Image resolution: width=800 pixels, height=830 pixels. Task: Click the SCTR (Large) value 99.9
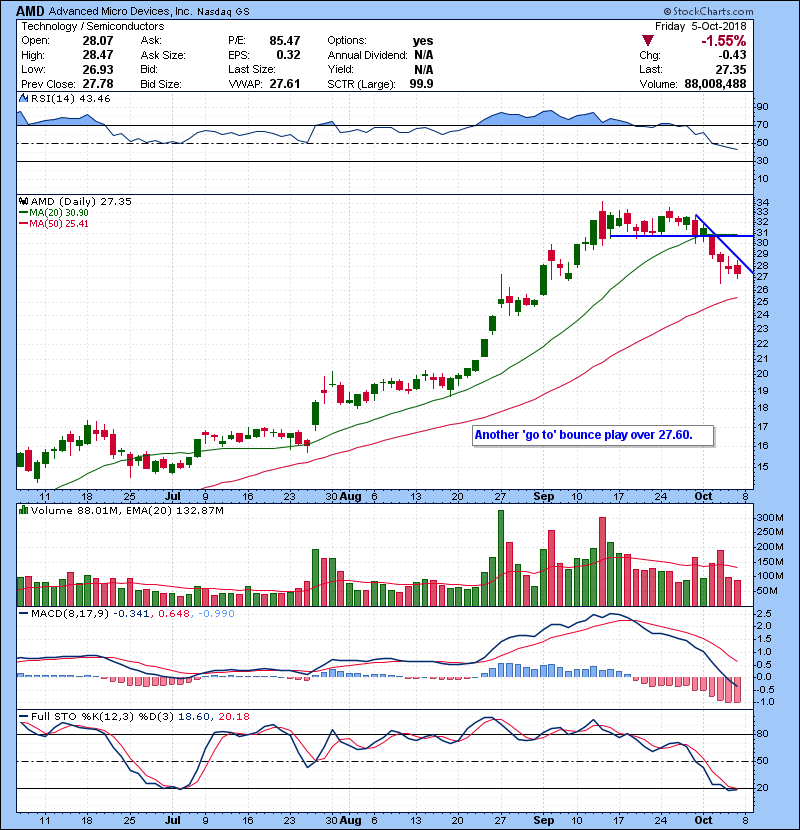tap(421, 84)
